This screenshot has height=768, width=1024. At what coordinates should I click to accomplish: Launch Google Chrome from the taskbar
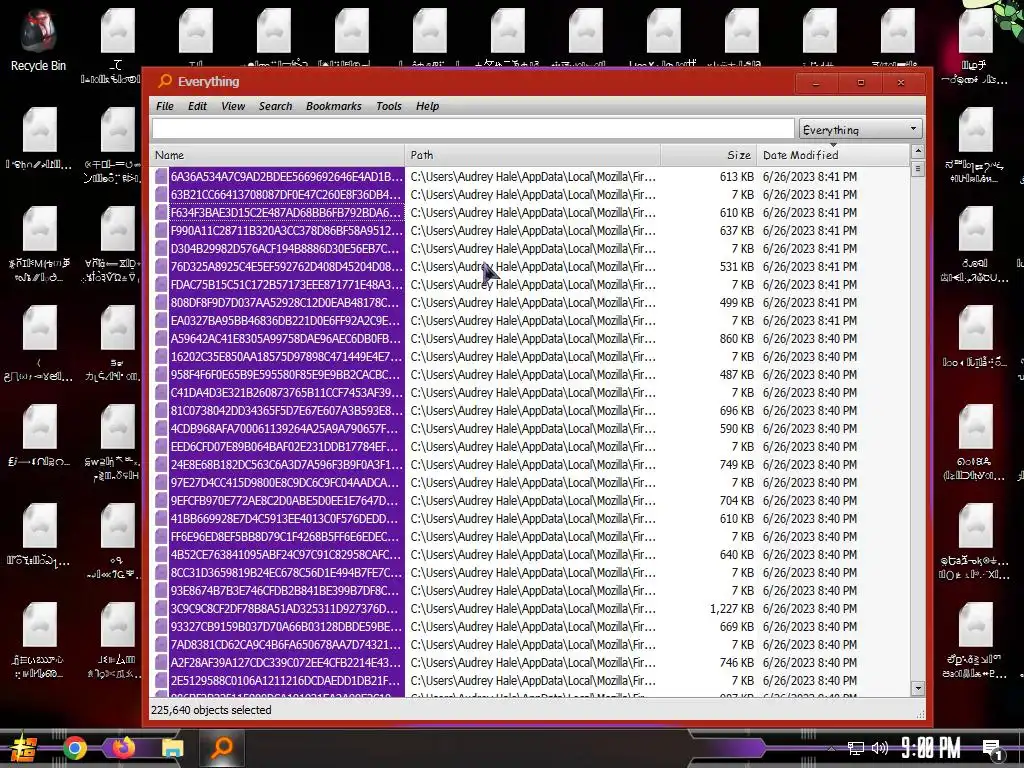pyautogui.click(x=75, y=748)
